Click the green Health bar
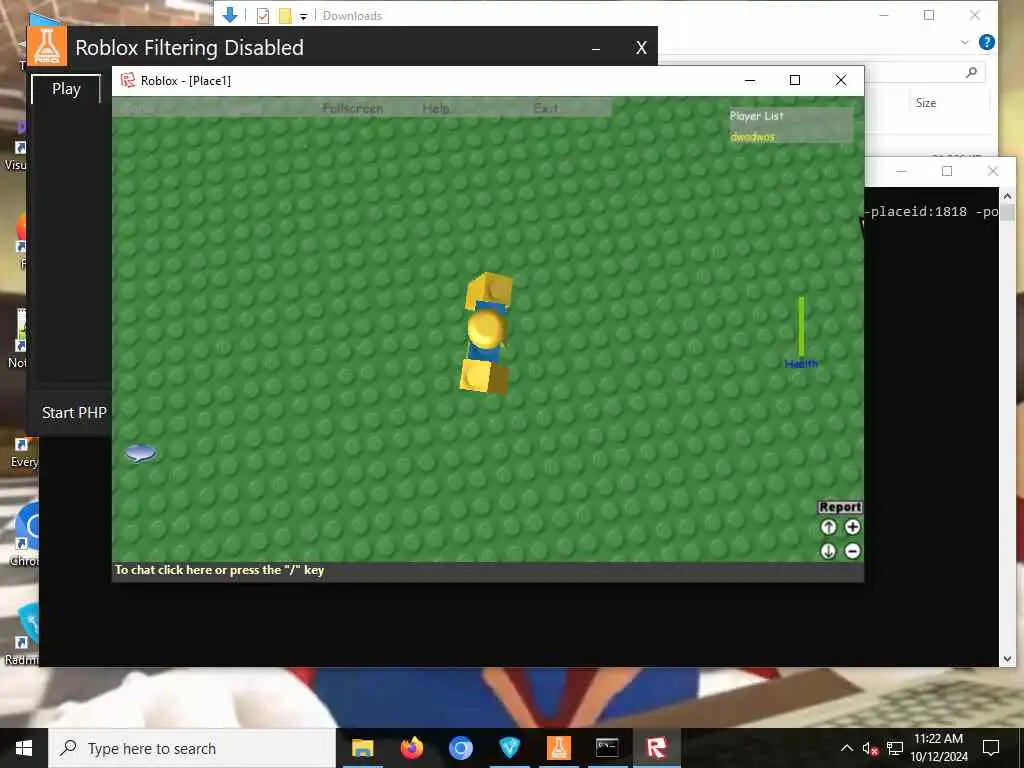 coord(801,327)
